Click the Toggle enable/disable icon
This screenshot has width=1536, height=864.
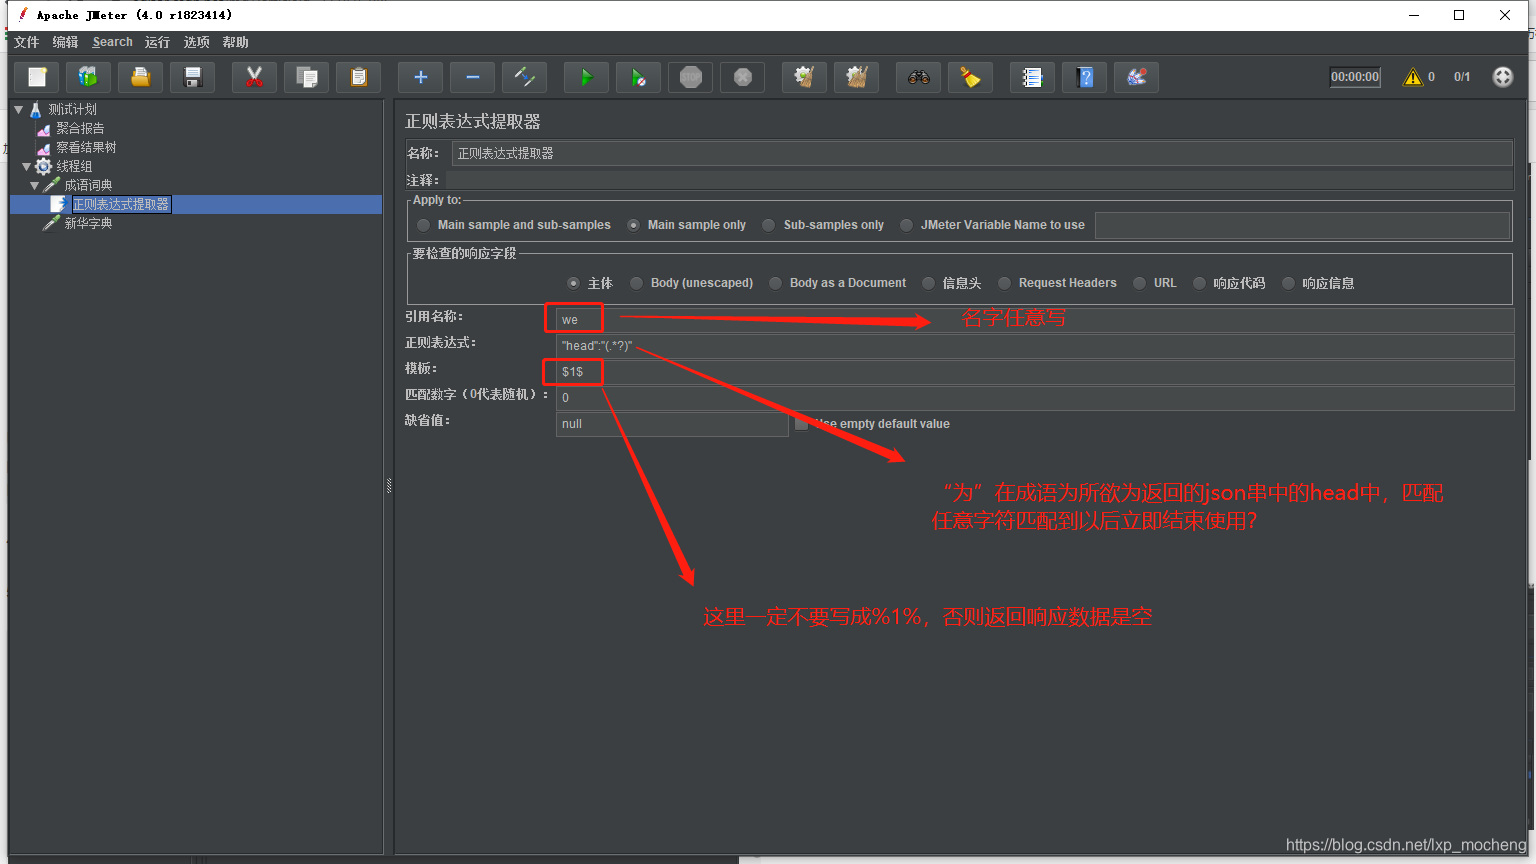[525, 77]
